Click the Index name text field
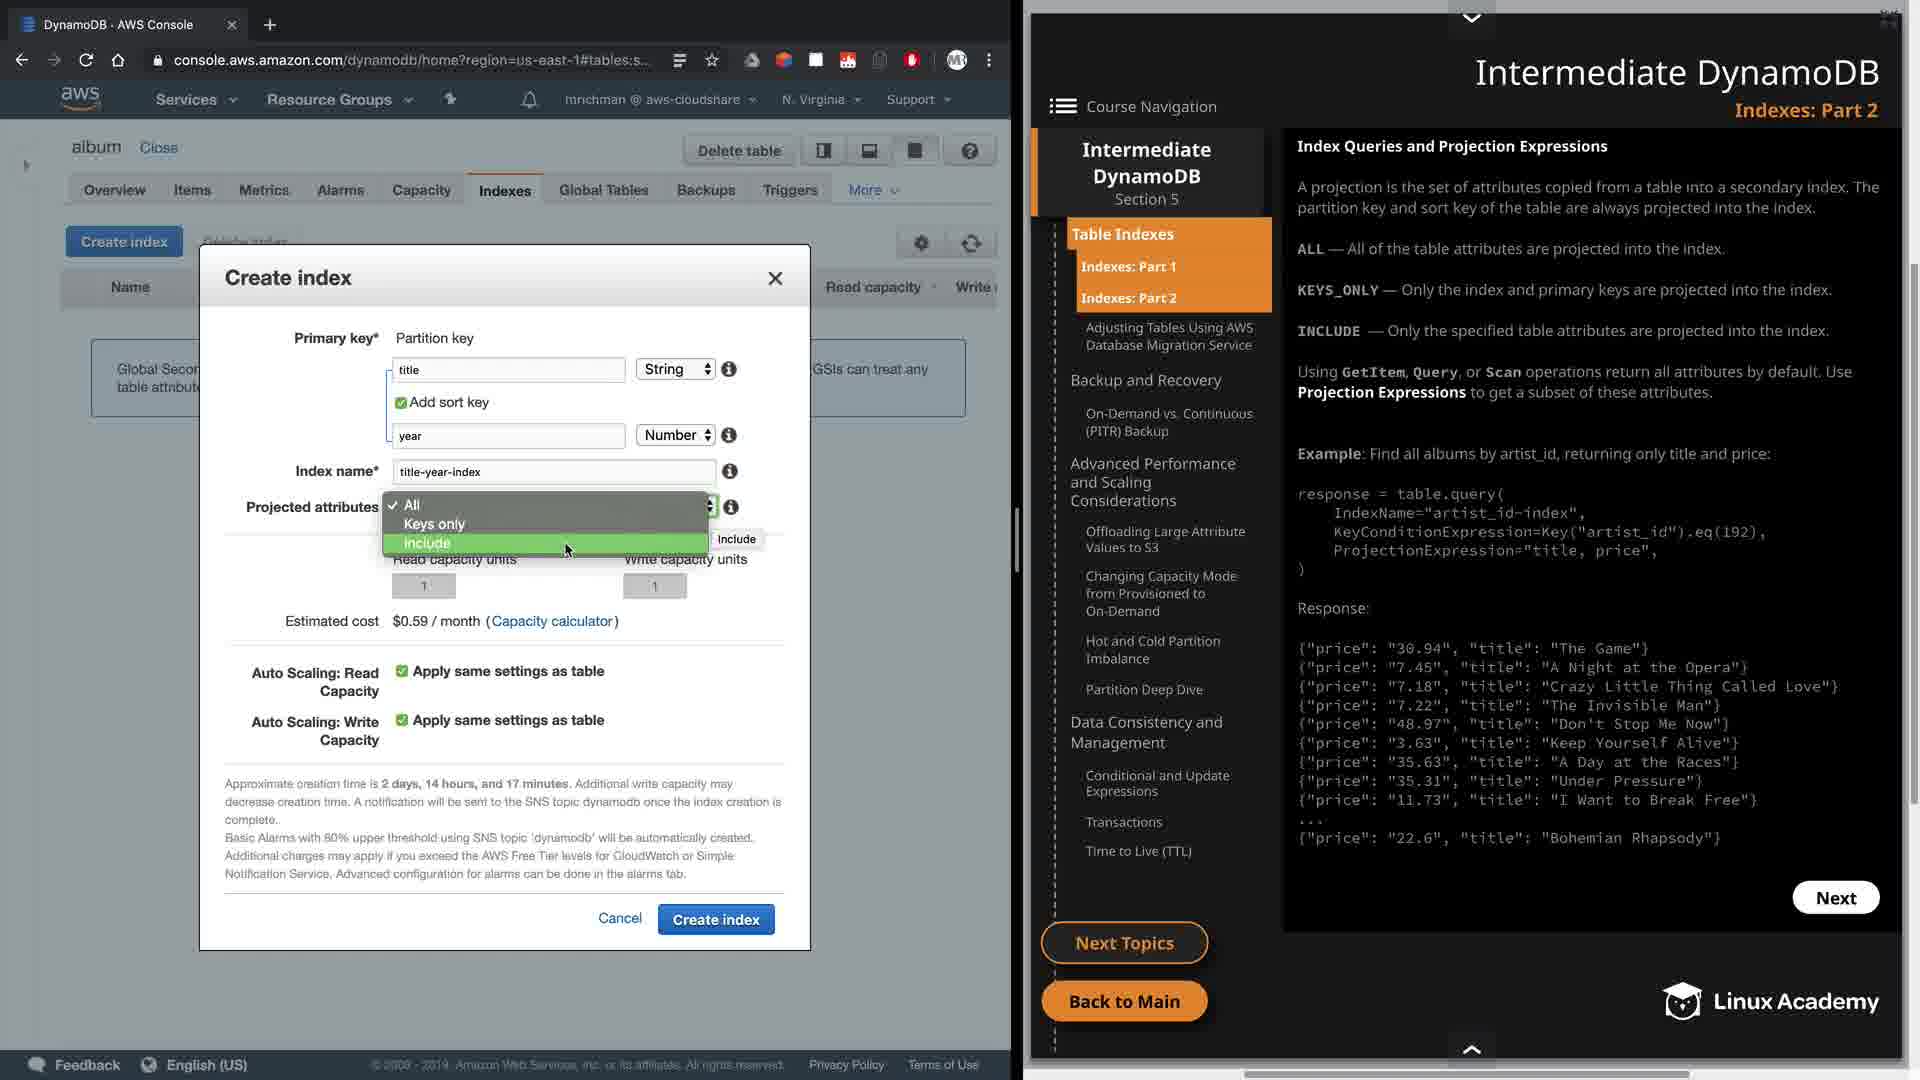Screen dimensions: 1920x1080 coord(553,472)
